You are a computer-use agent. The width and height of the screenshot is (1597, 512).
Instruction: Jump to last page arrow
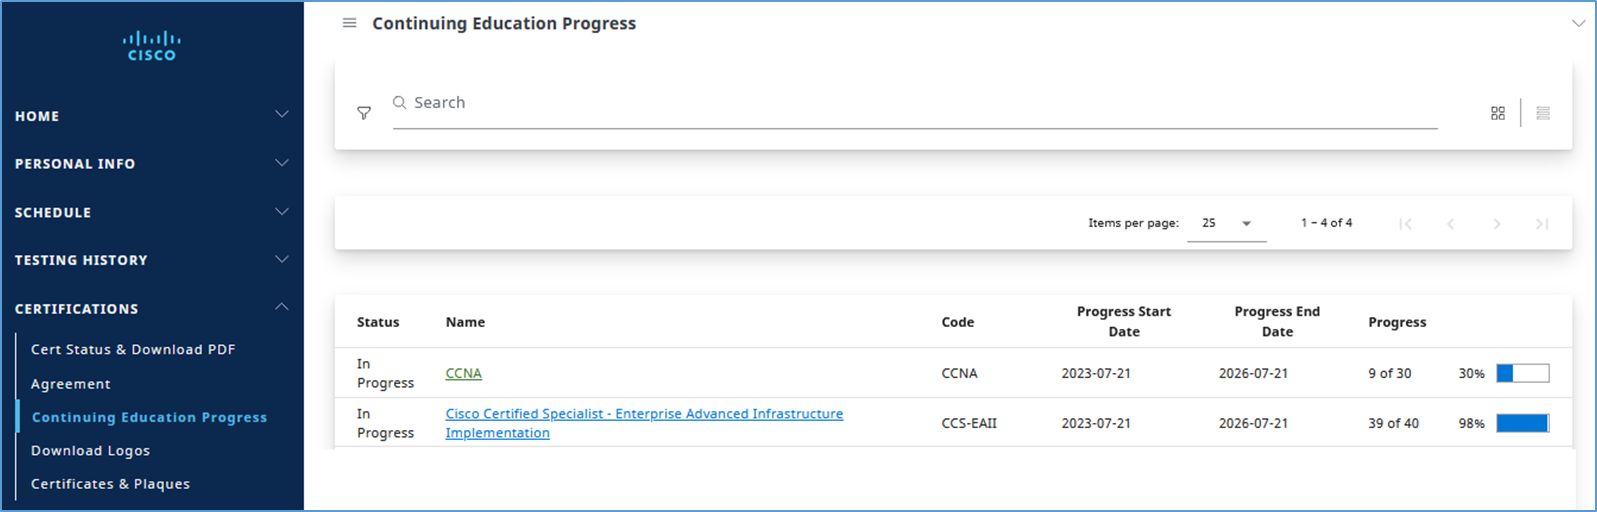pos(1541,224)
